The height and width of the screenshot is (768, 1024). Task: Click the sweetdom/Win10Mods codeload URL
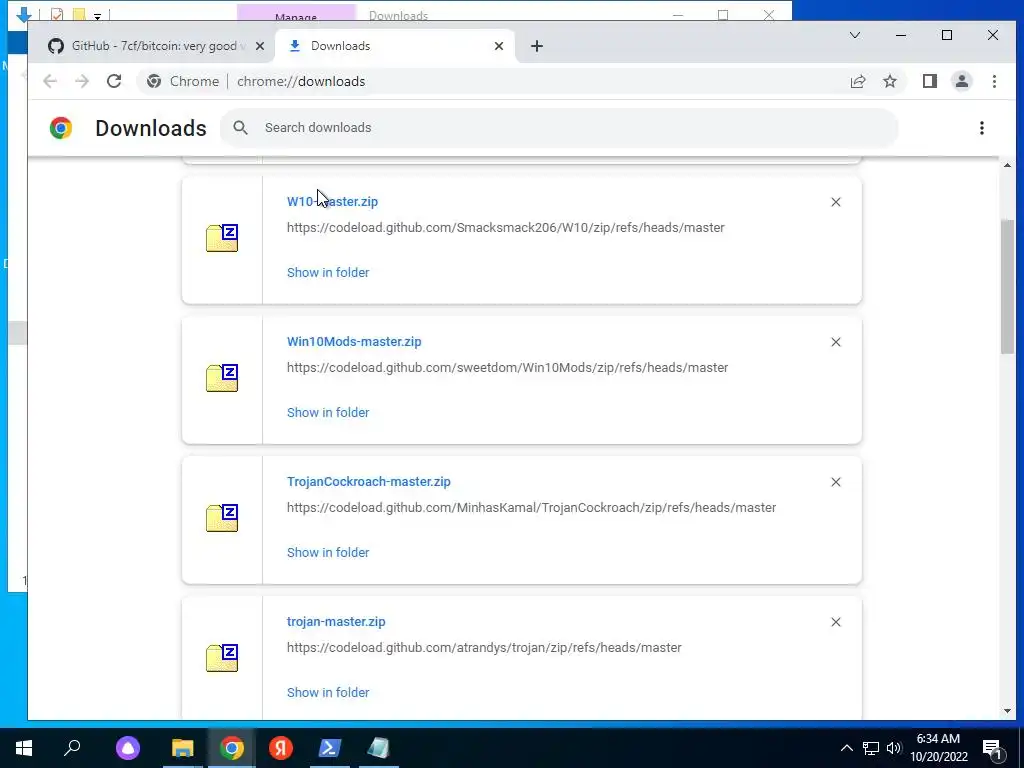tap(507, 368)
